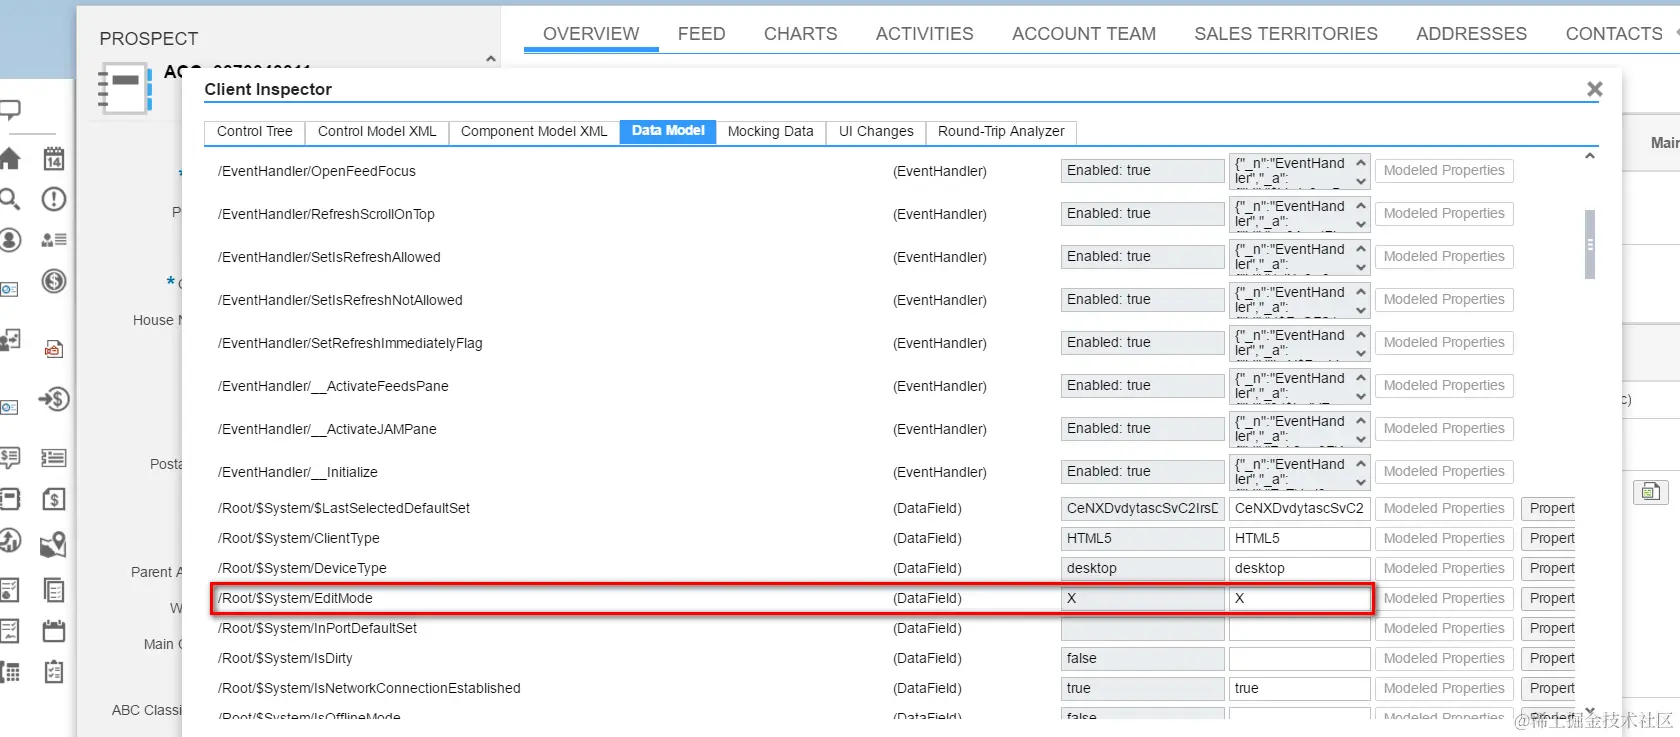Edit the white IsNetworkConnectionEstablished true field
Viewport: 1680px width, 737px height.
(x=1299, y=688)
